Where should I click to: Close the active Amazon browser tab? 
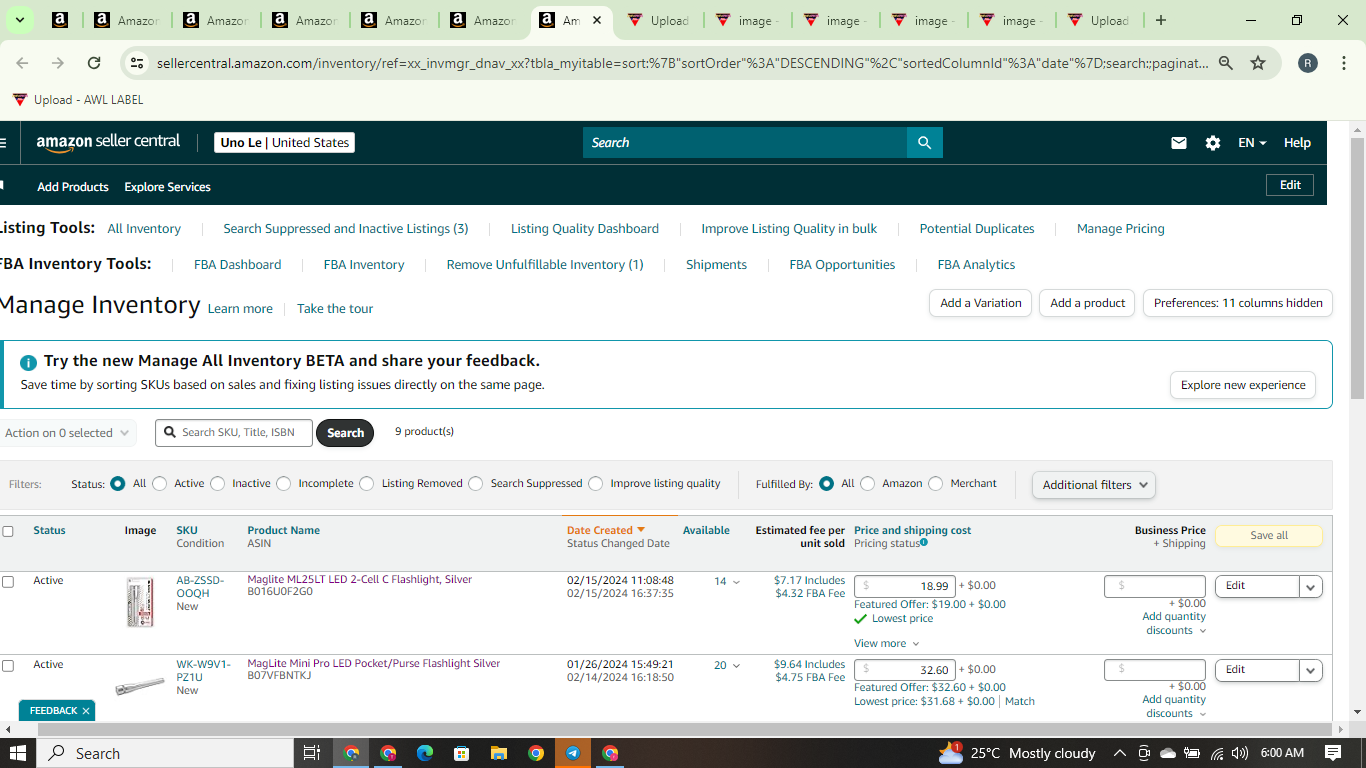tap(597, 20)
